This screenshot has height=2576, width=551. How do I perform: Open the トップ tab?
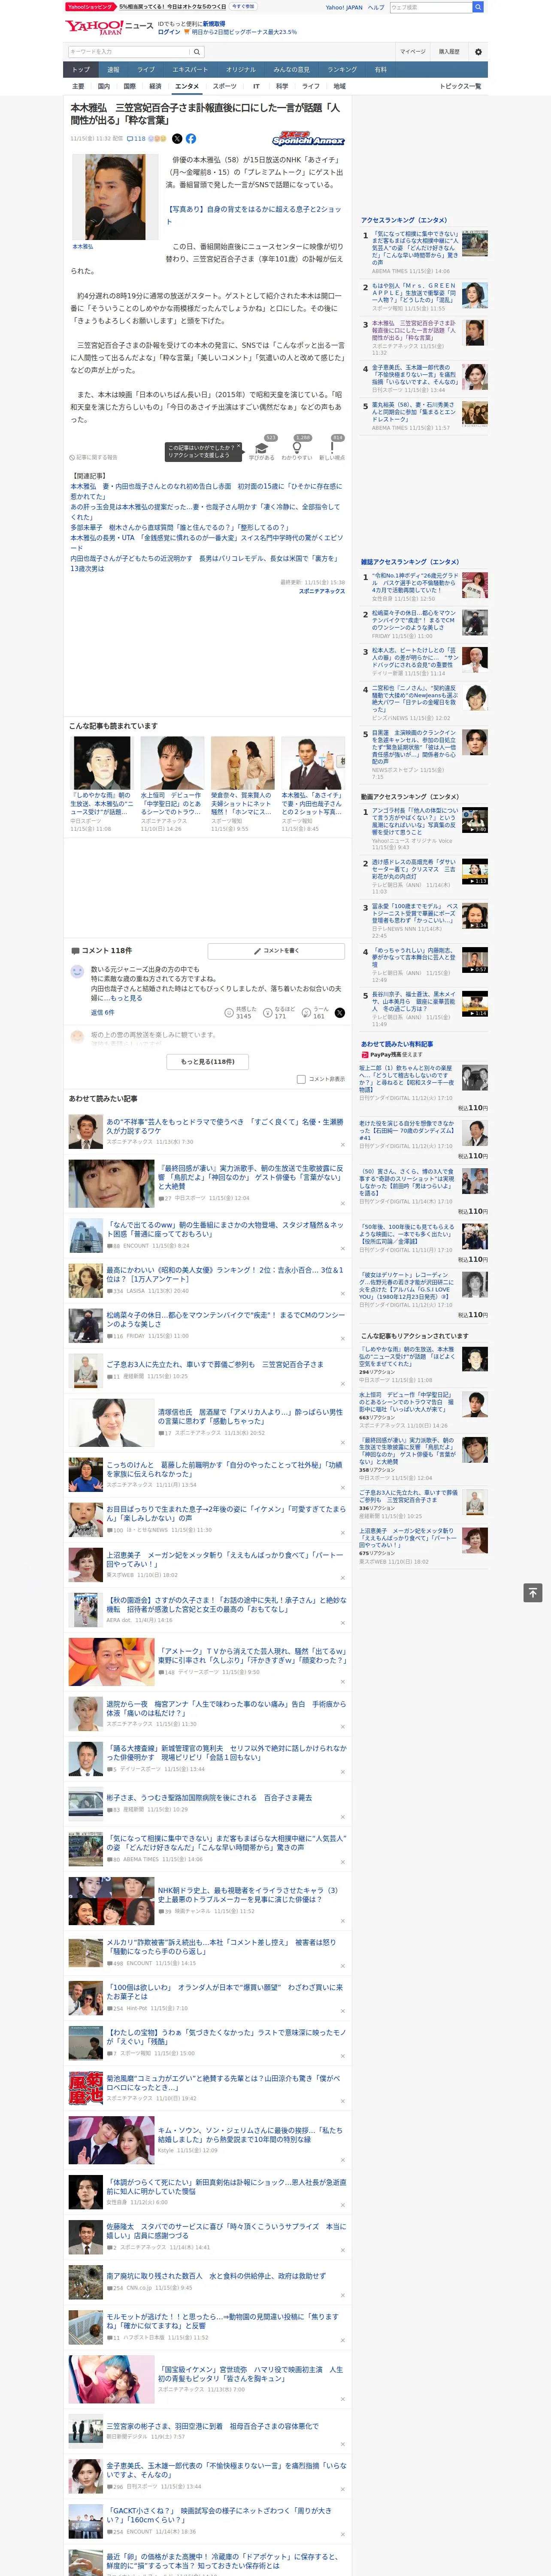point(81,70)
